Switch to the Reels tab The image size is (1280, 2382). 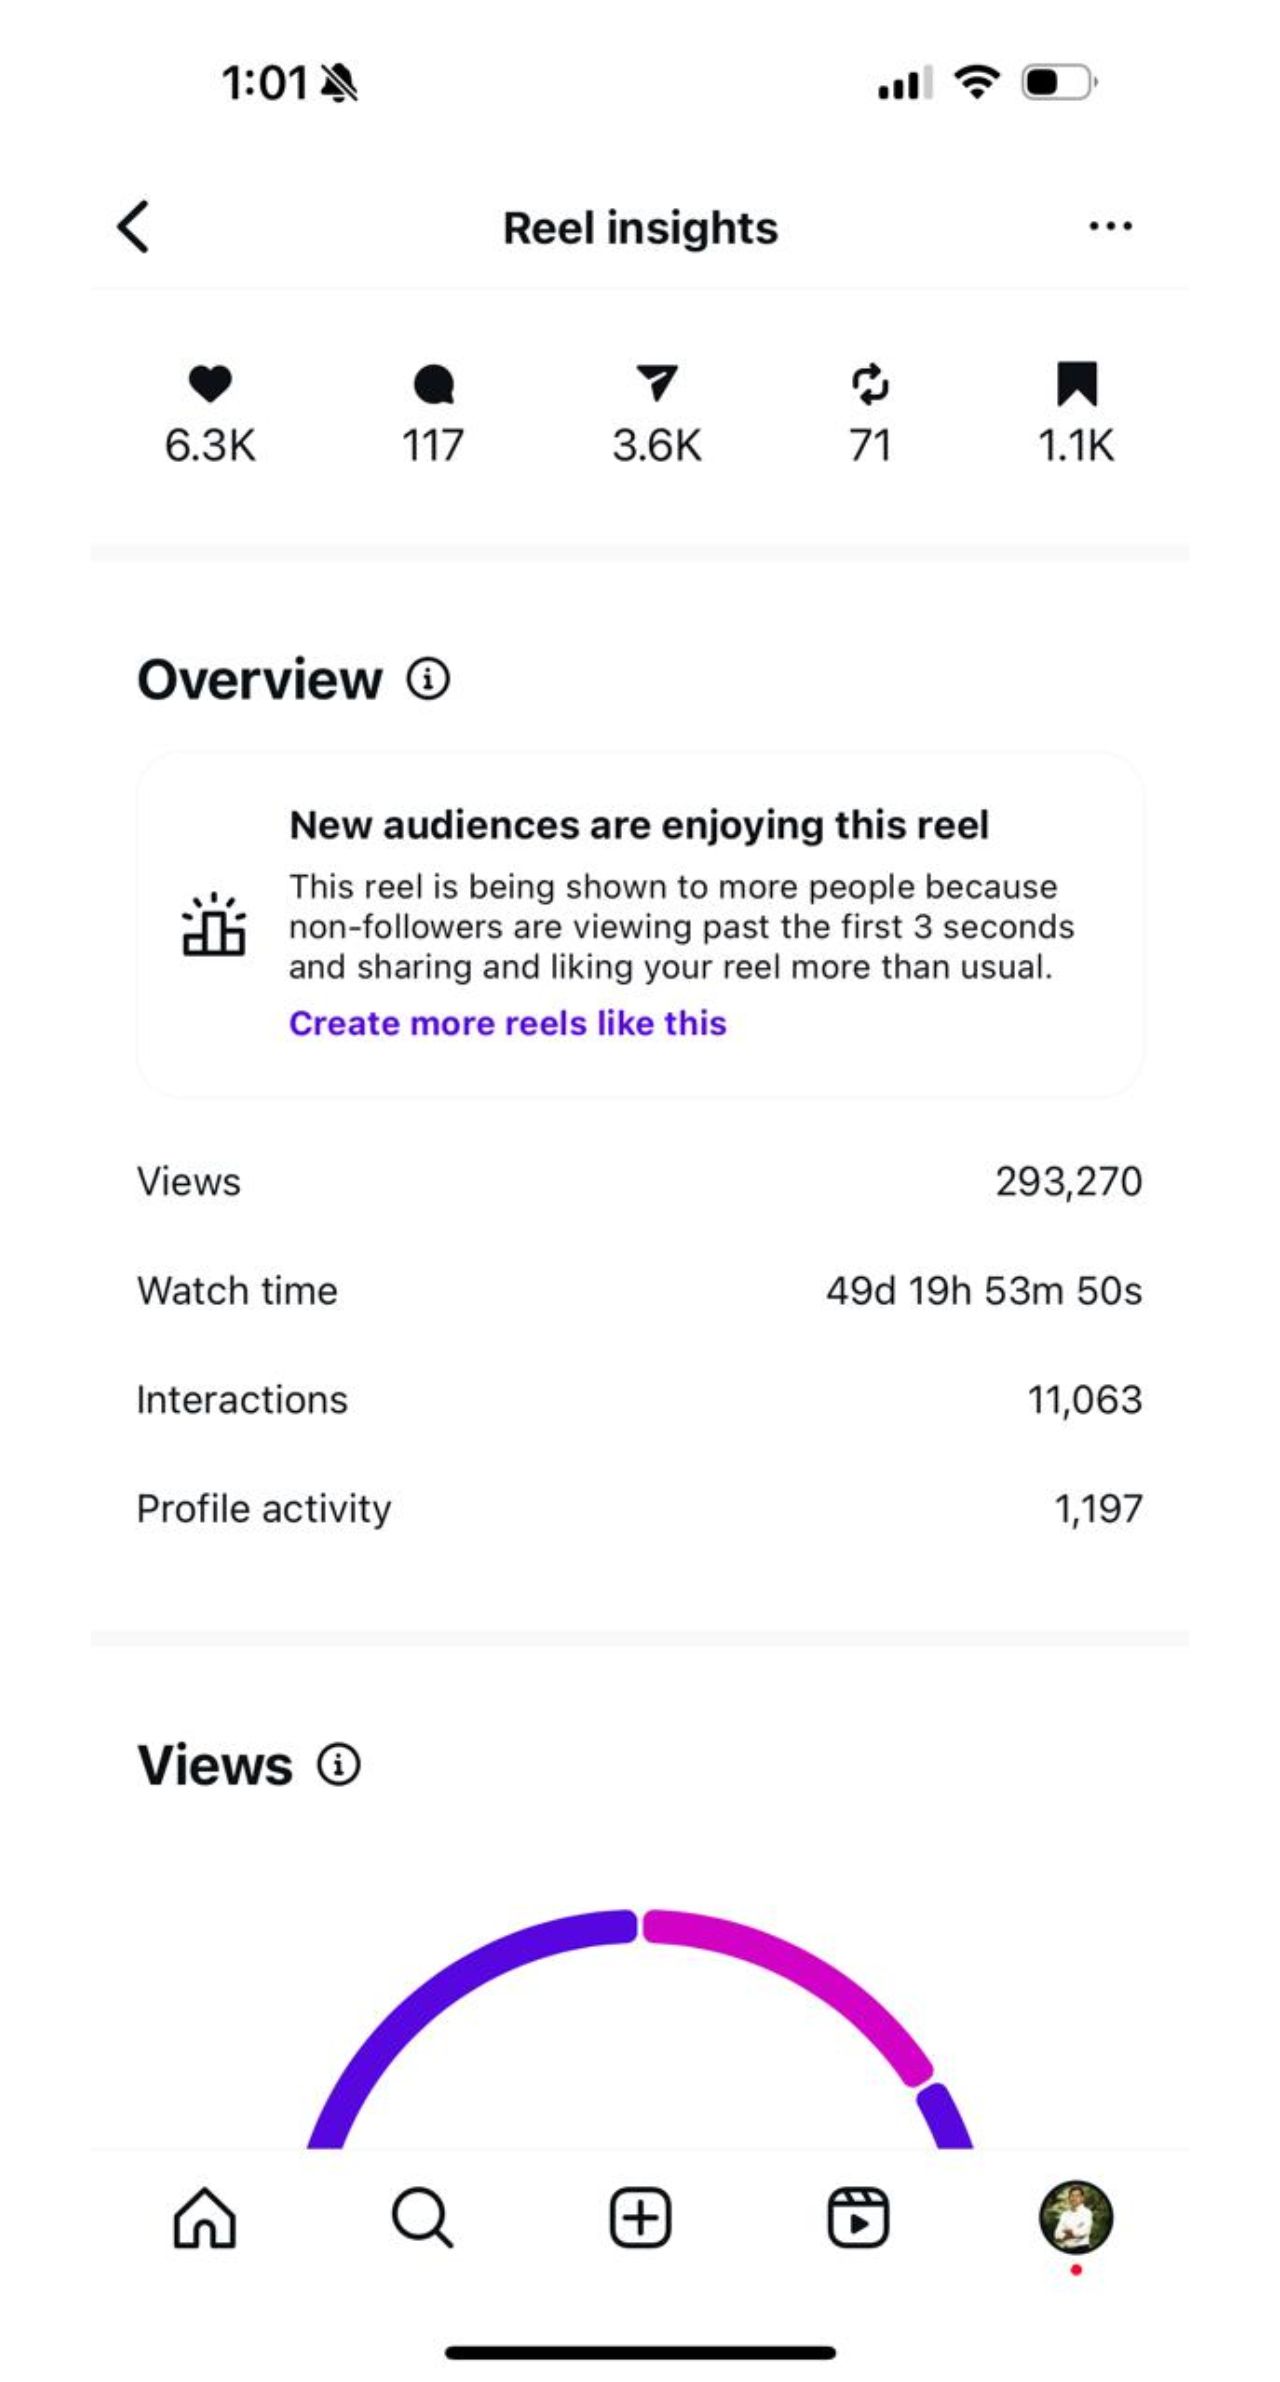pyautogui.click(x=858, y=2218)
